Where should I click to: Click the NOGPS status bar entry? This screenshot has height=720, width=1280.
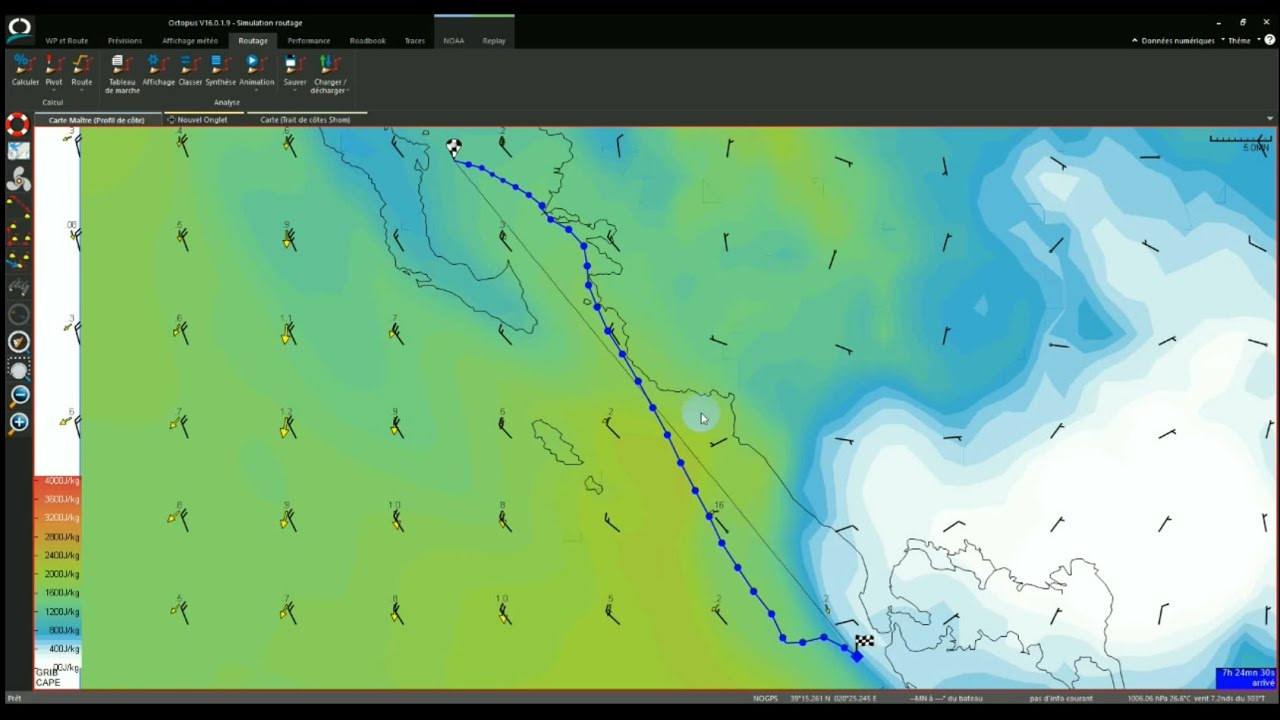click(766, 698)
